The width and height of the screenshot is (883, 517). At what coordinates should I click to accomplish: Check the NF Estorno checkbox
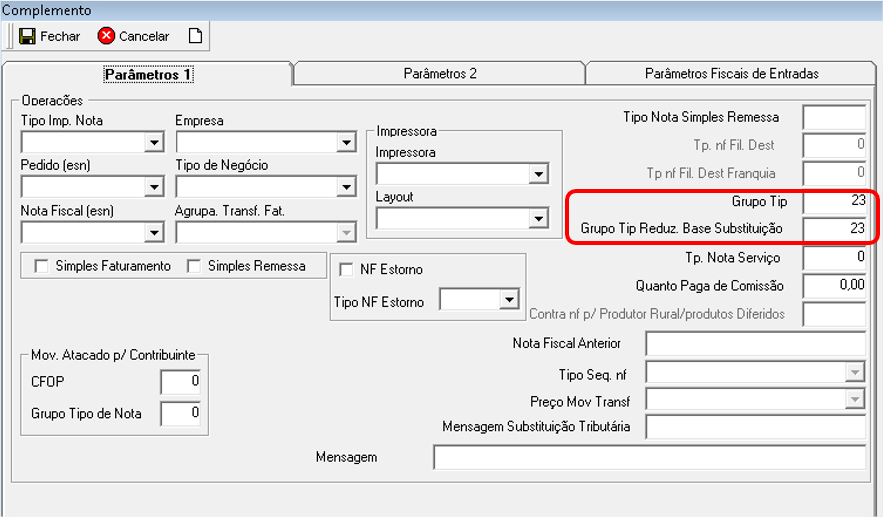(346, 270)
